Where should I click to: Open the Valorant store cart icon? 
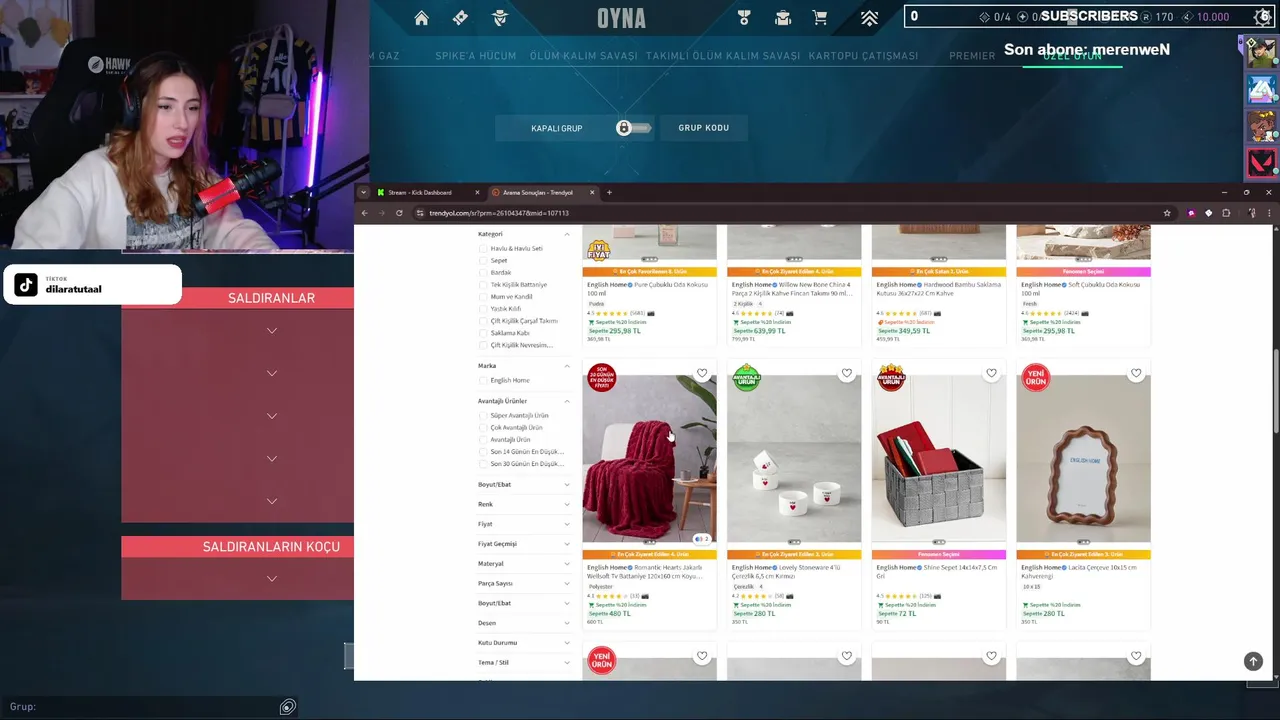(x=820, y=18)
